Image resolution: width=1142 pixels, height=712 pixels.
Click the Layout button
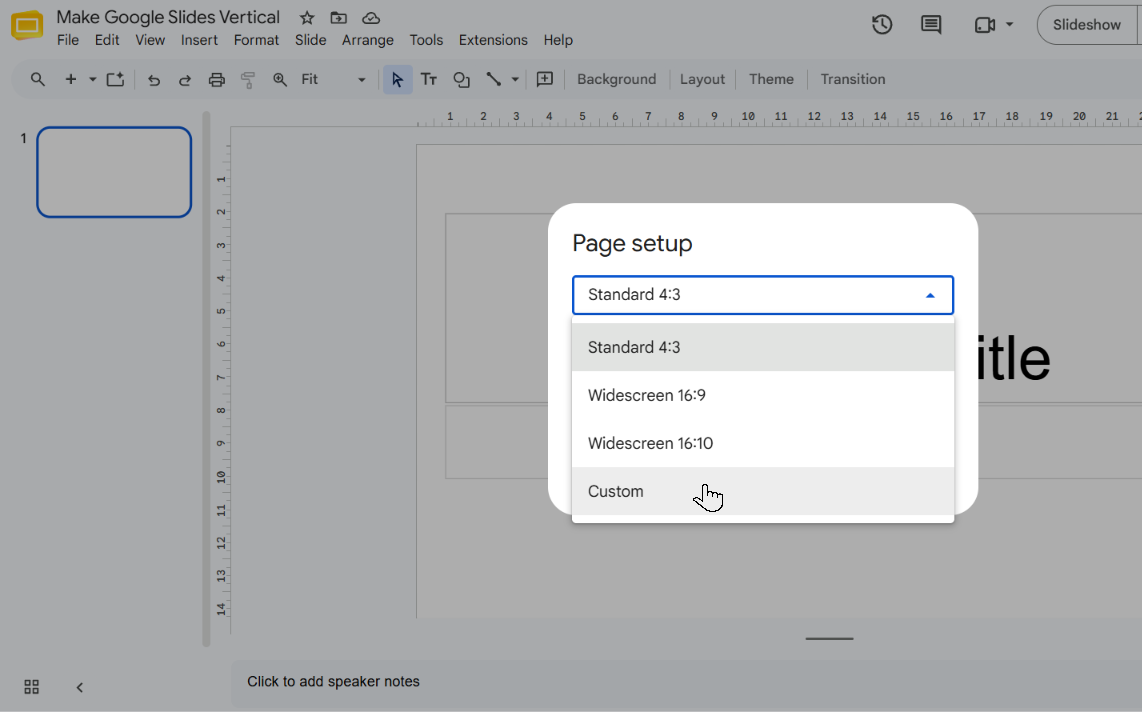coord(702,79)
